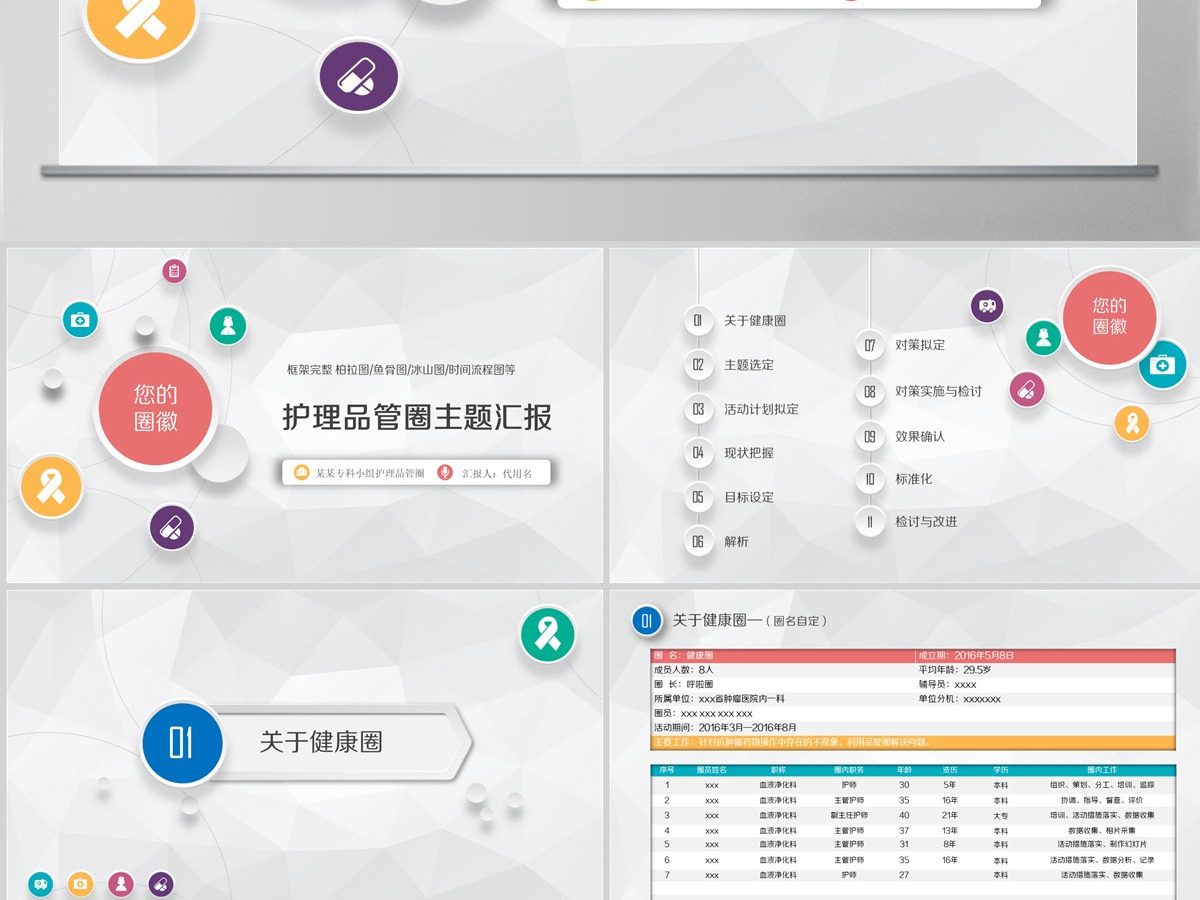The width and height of the screenshot is (1200, 900).
Task: Click the orange ribbon icon on the top cropped slide
Action: point(140,17)
